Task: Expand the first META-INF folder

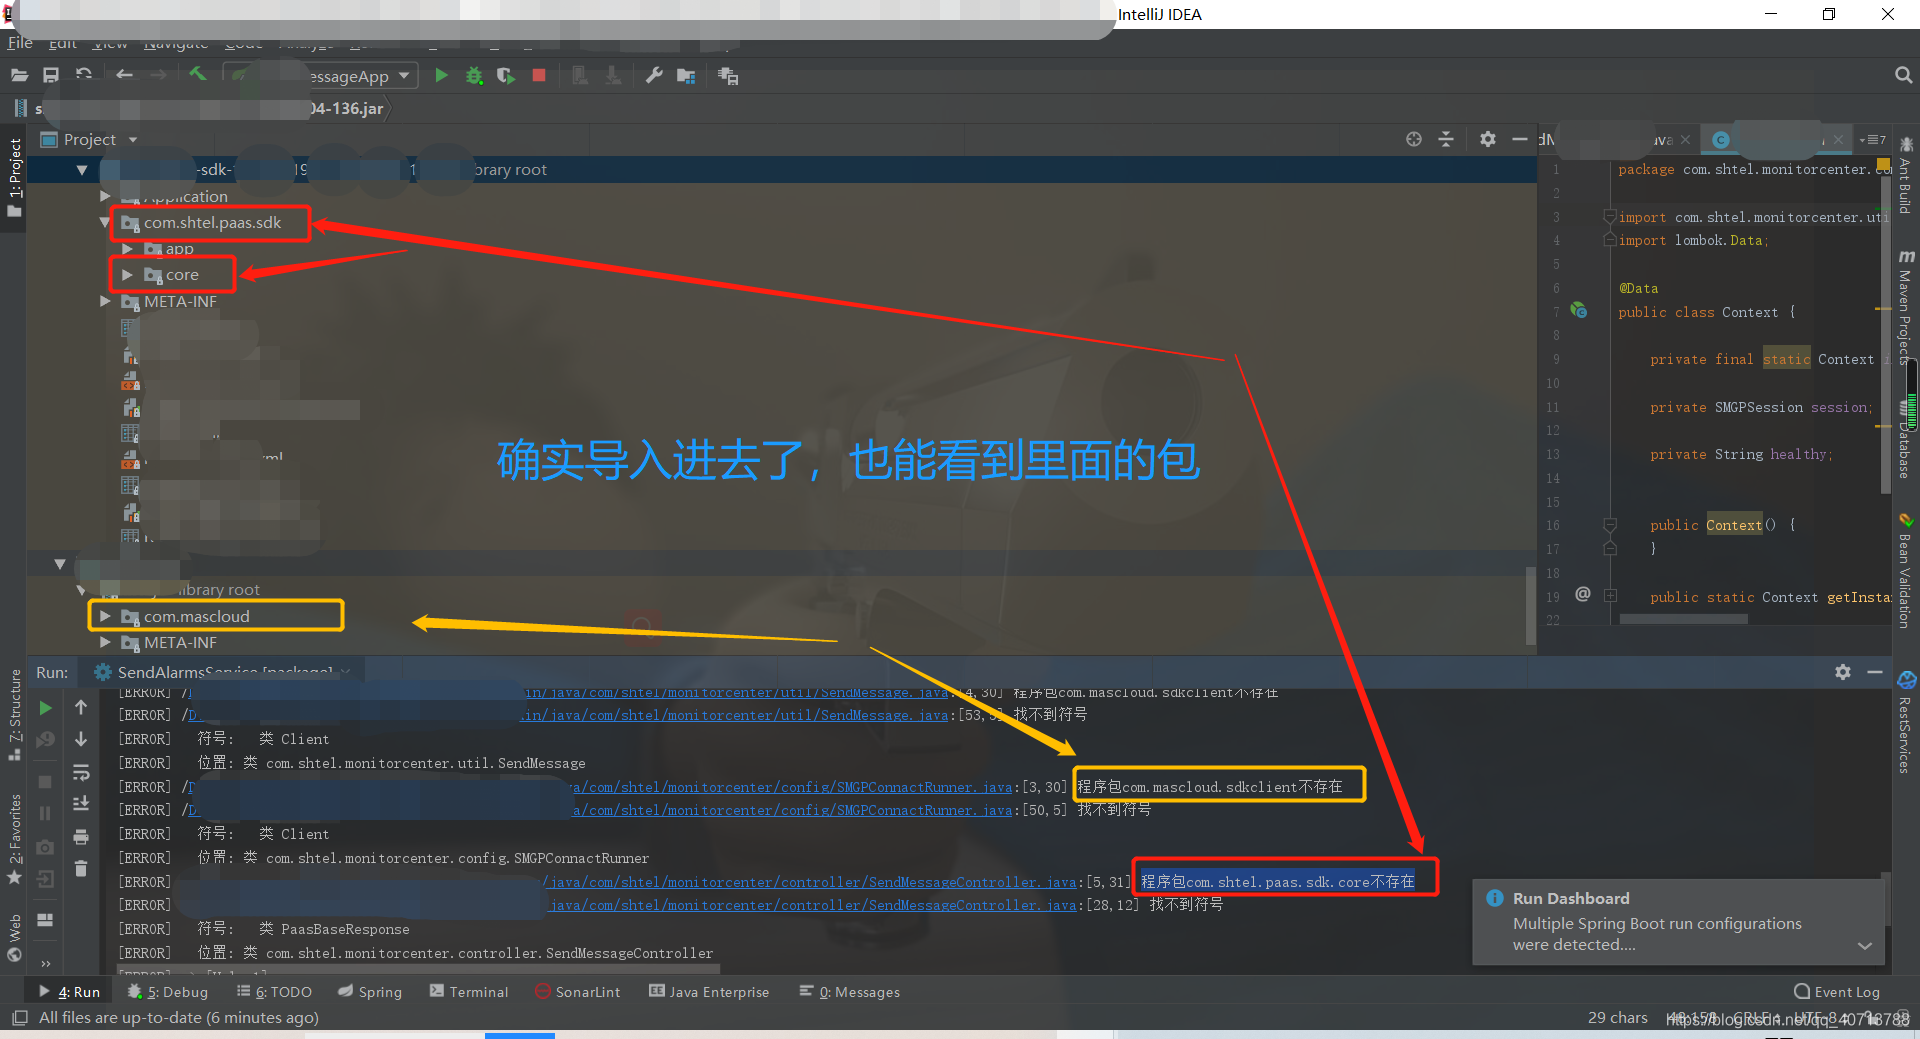Action: point(105,301)
